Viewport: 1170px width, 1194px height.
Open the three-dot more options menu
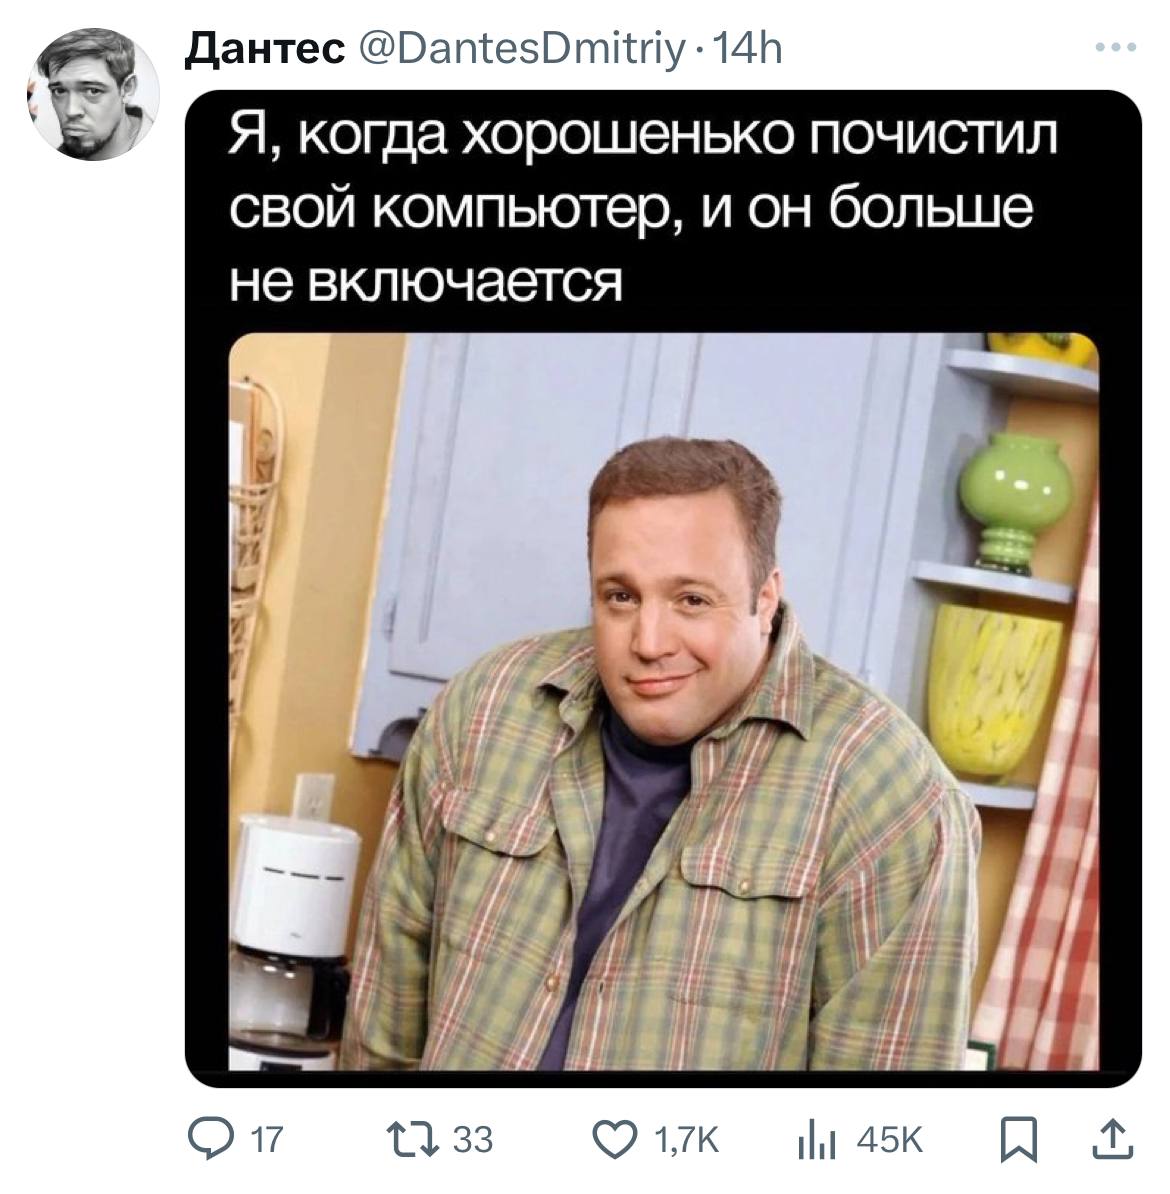click(1116, 47)
